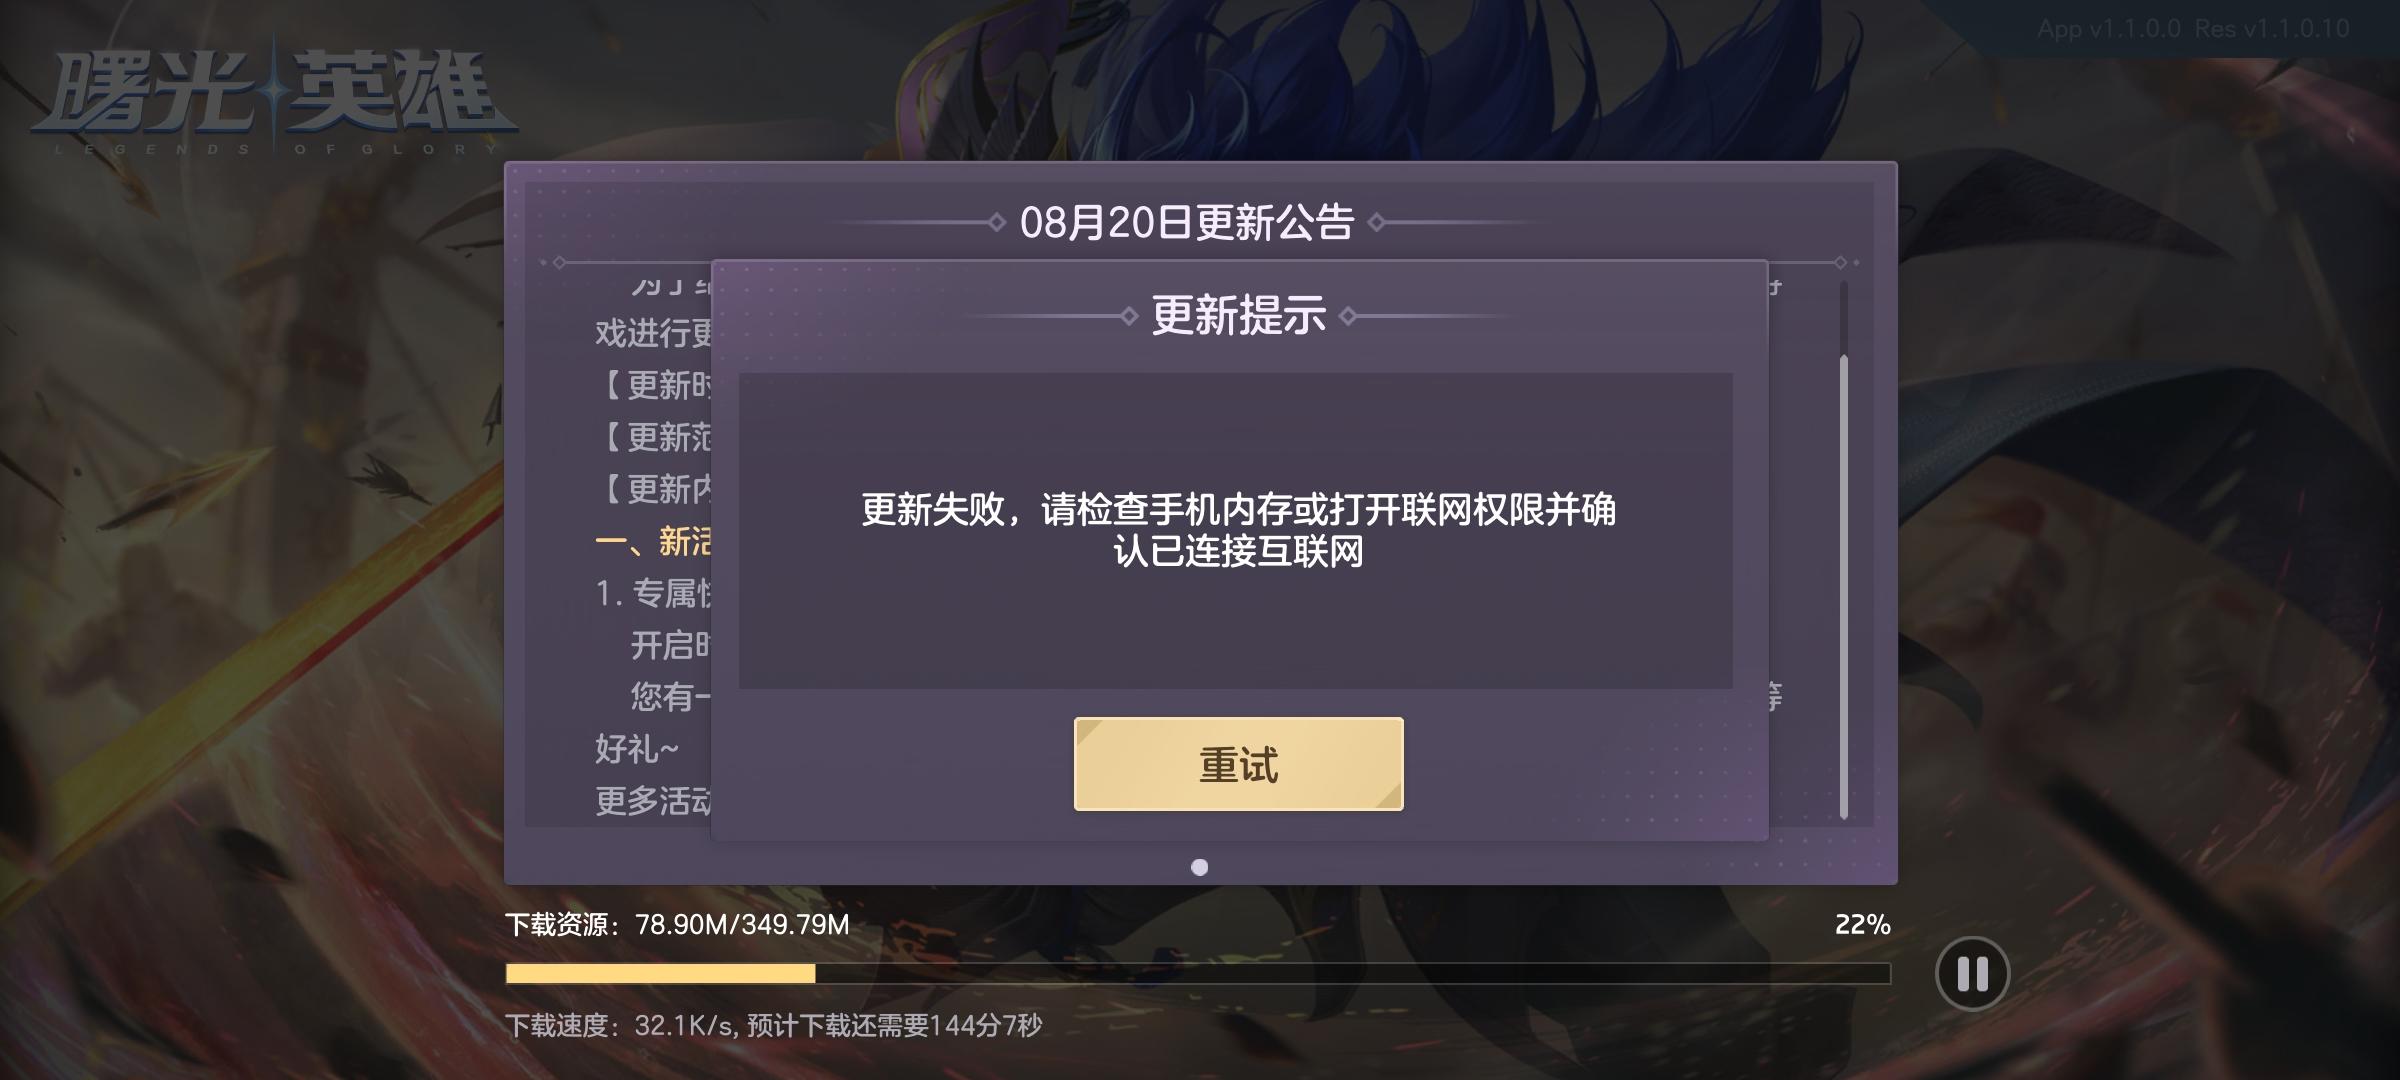Select the orange 一、新活 section heading
The width and height of the screenshot is (2400, 1080).
point(653,541)
